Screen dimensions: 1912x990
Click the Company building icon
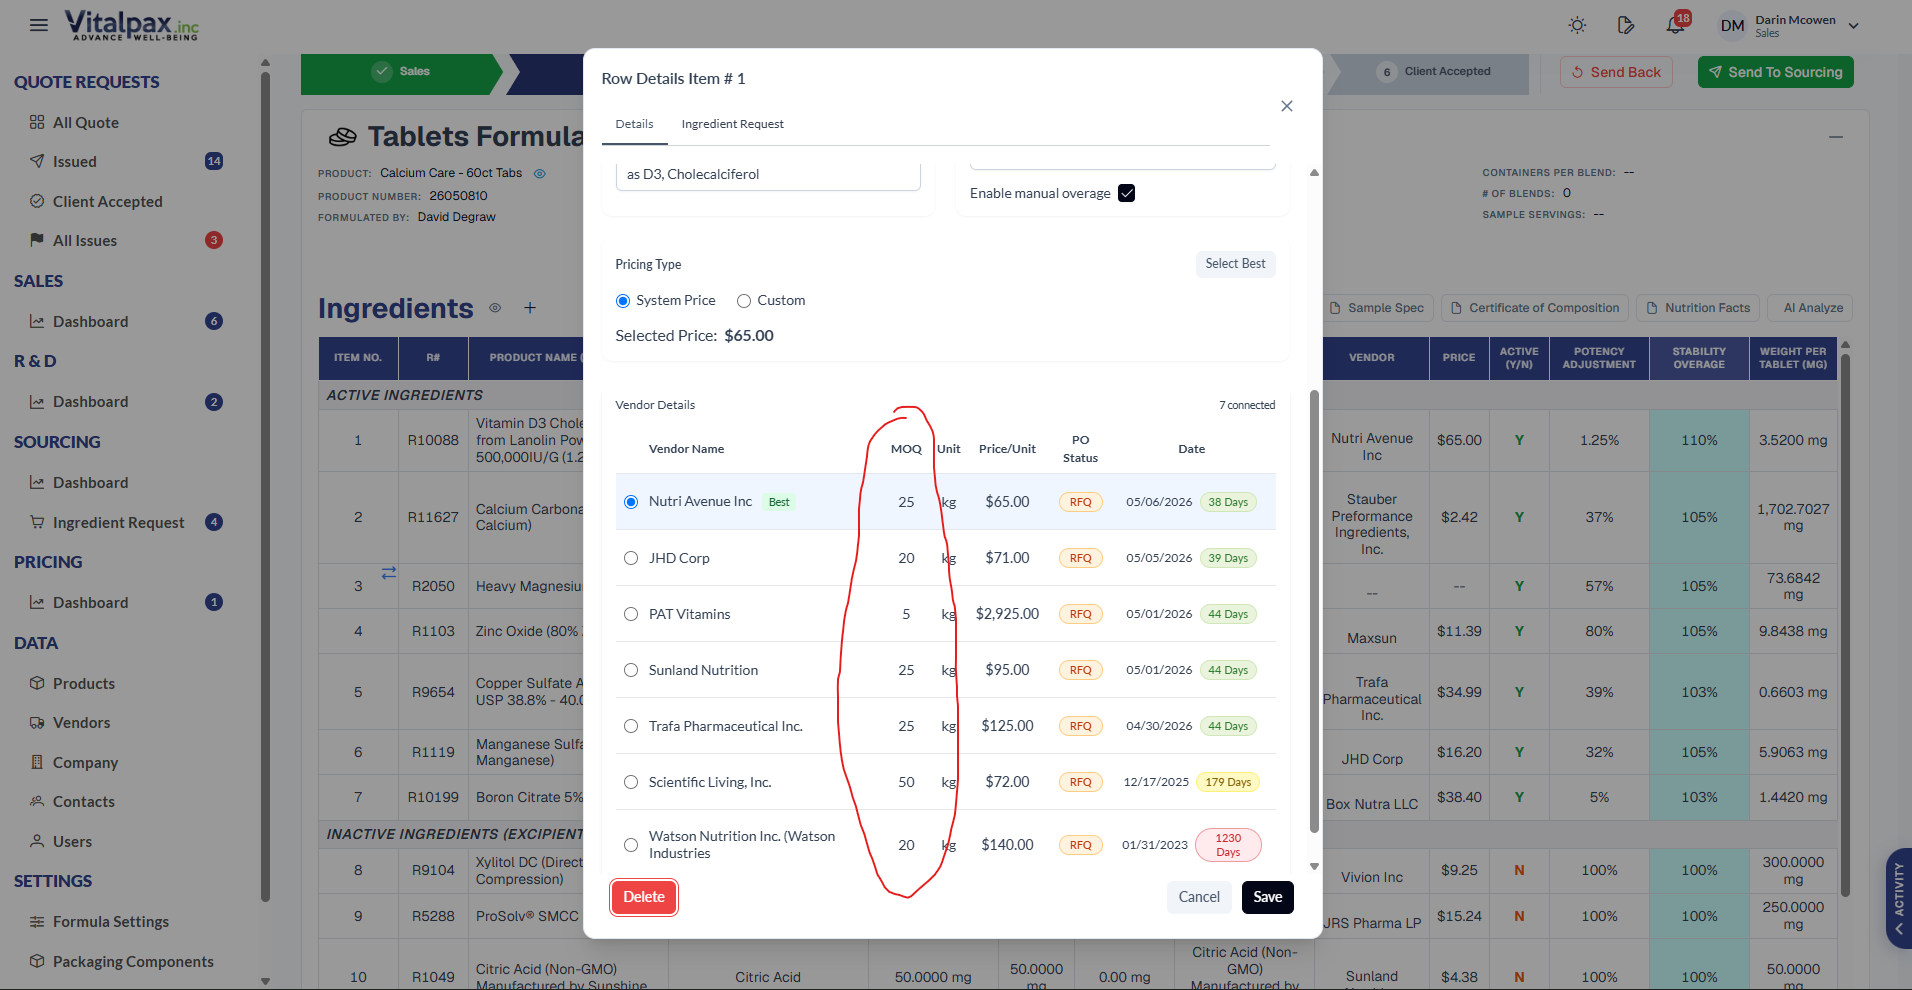tap(37, 762)
